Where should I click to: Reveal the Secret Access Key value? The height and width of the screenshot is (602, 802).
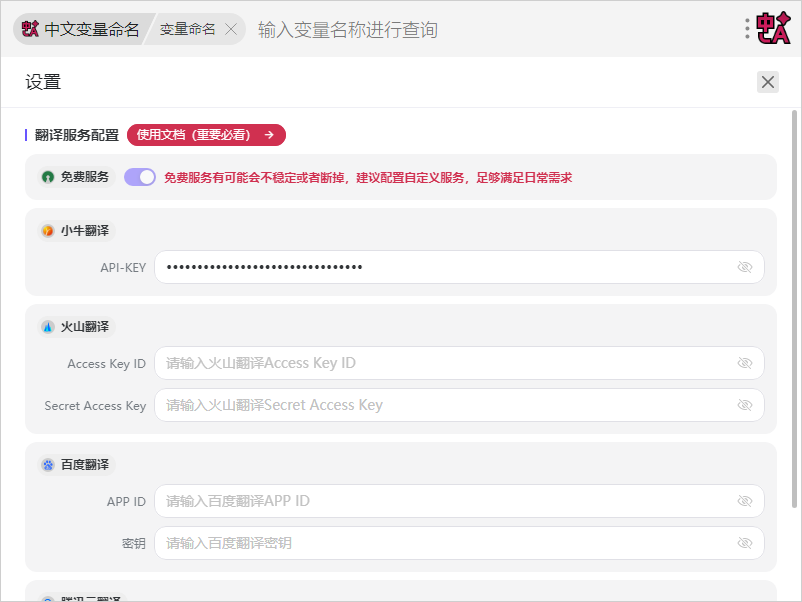[745, 405]
